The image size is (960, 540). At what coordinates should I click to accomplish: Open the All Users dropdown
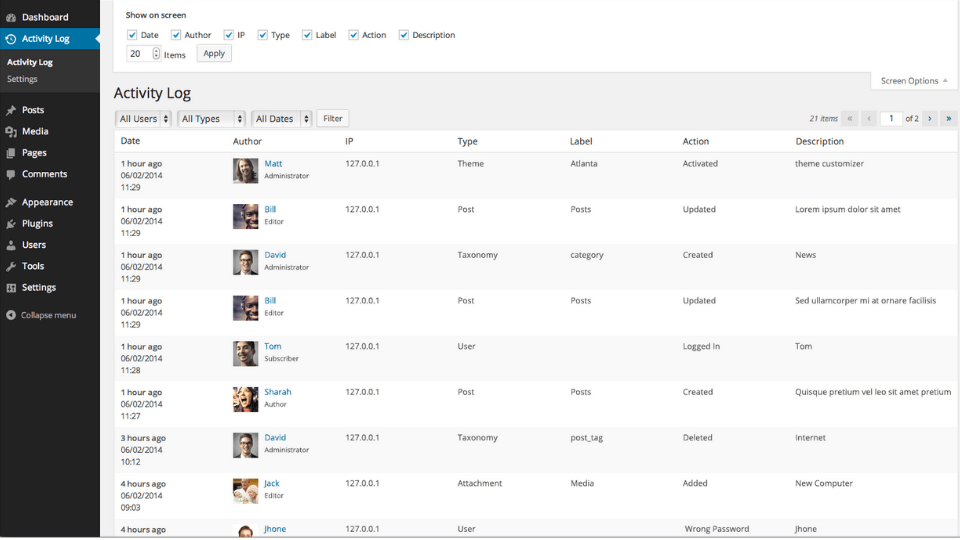click(143, 119)
